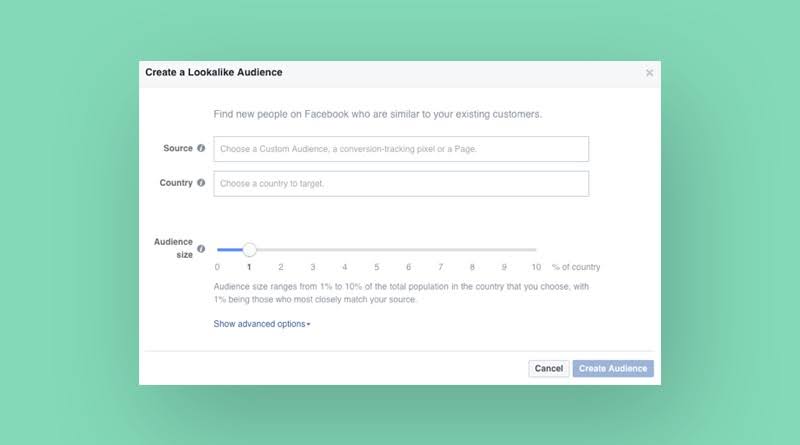
Task: Expand Show advanced options
Action: [x=262, y=324]
